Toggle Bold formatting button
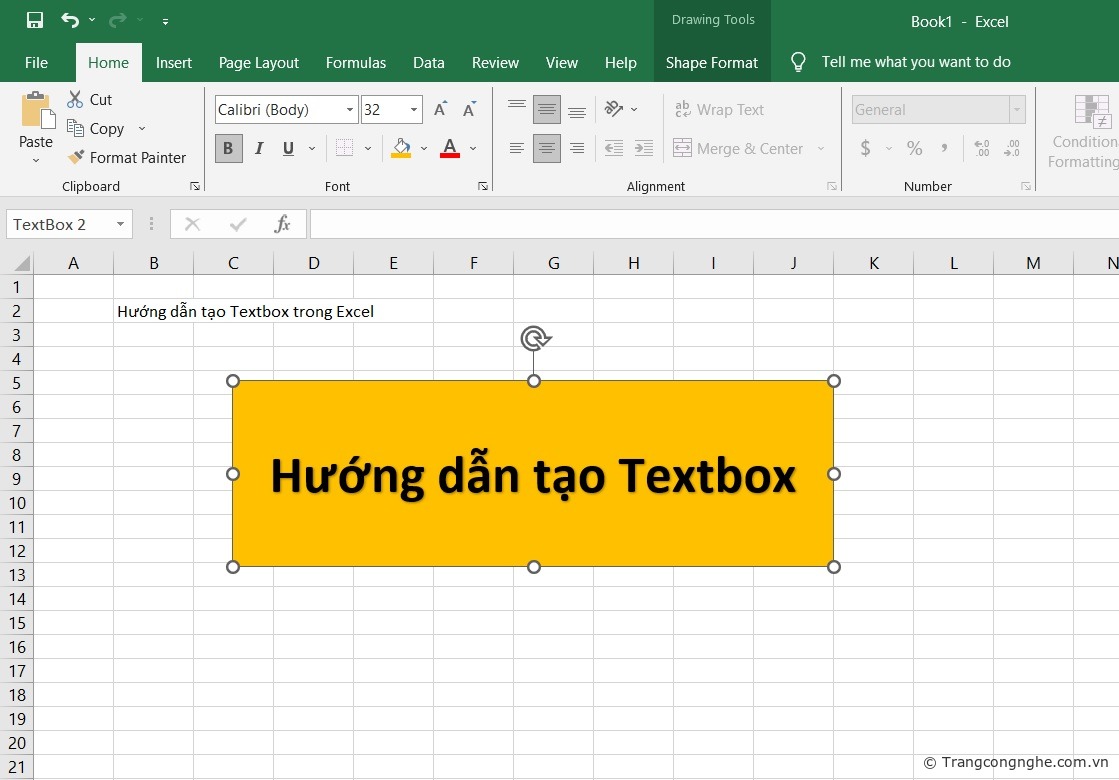This screenshot has height=780, width=1119. pos(228,148)
